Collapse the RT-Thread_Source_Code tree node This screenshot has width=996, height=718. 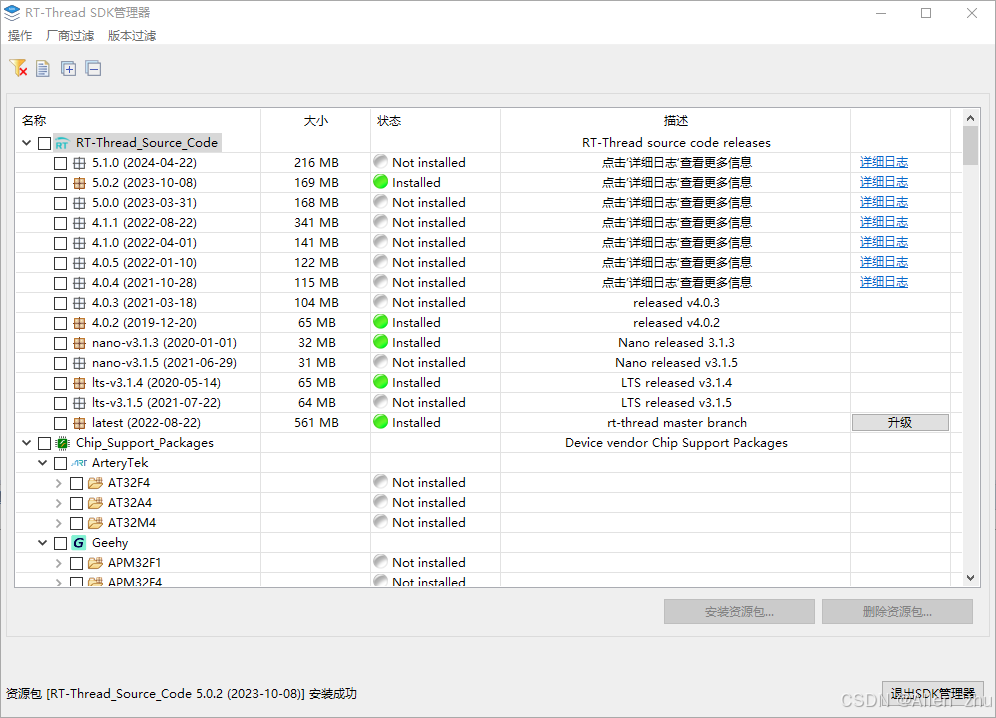point(27,143)
